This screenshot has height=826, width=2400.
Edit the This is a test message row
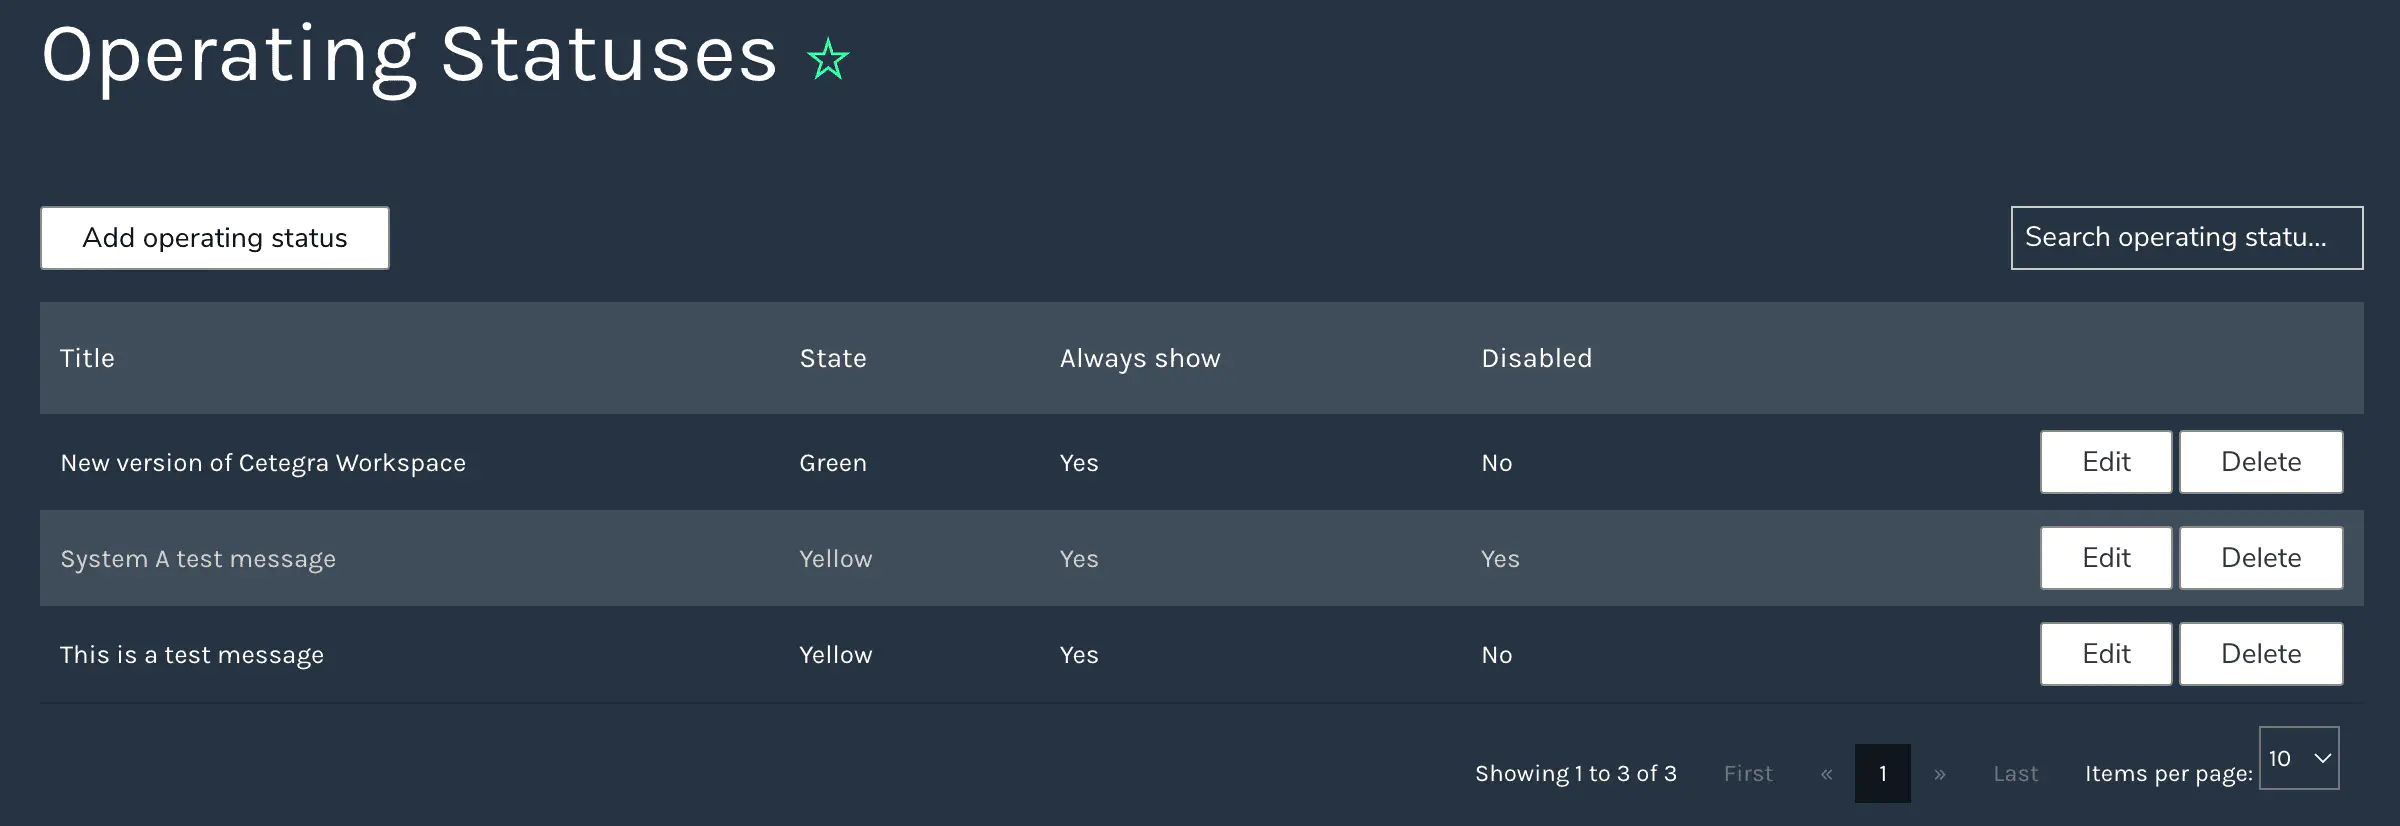coord(2105,654)
